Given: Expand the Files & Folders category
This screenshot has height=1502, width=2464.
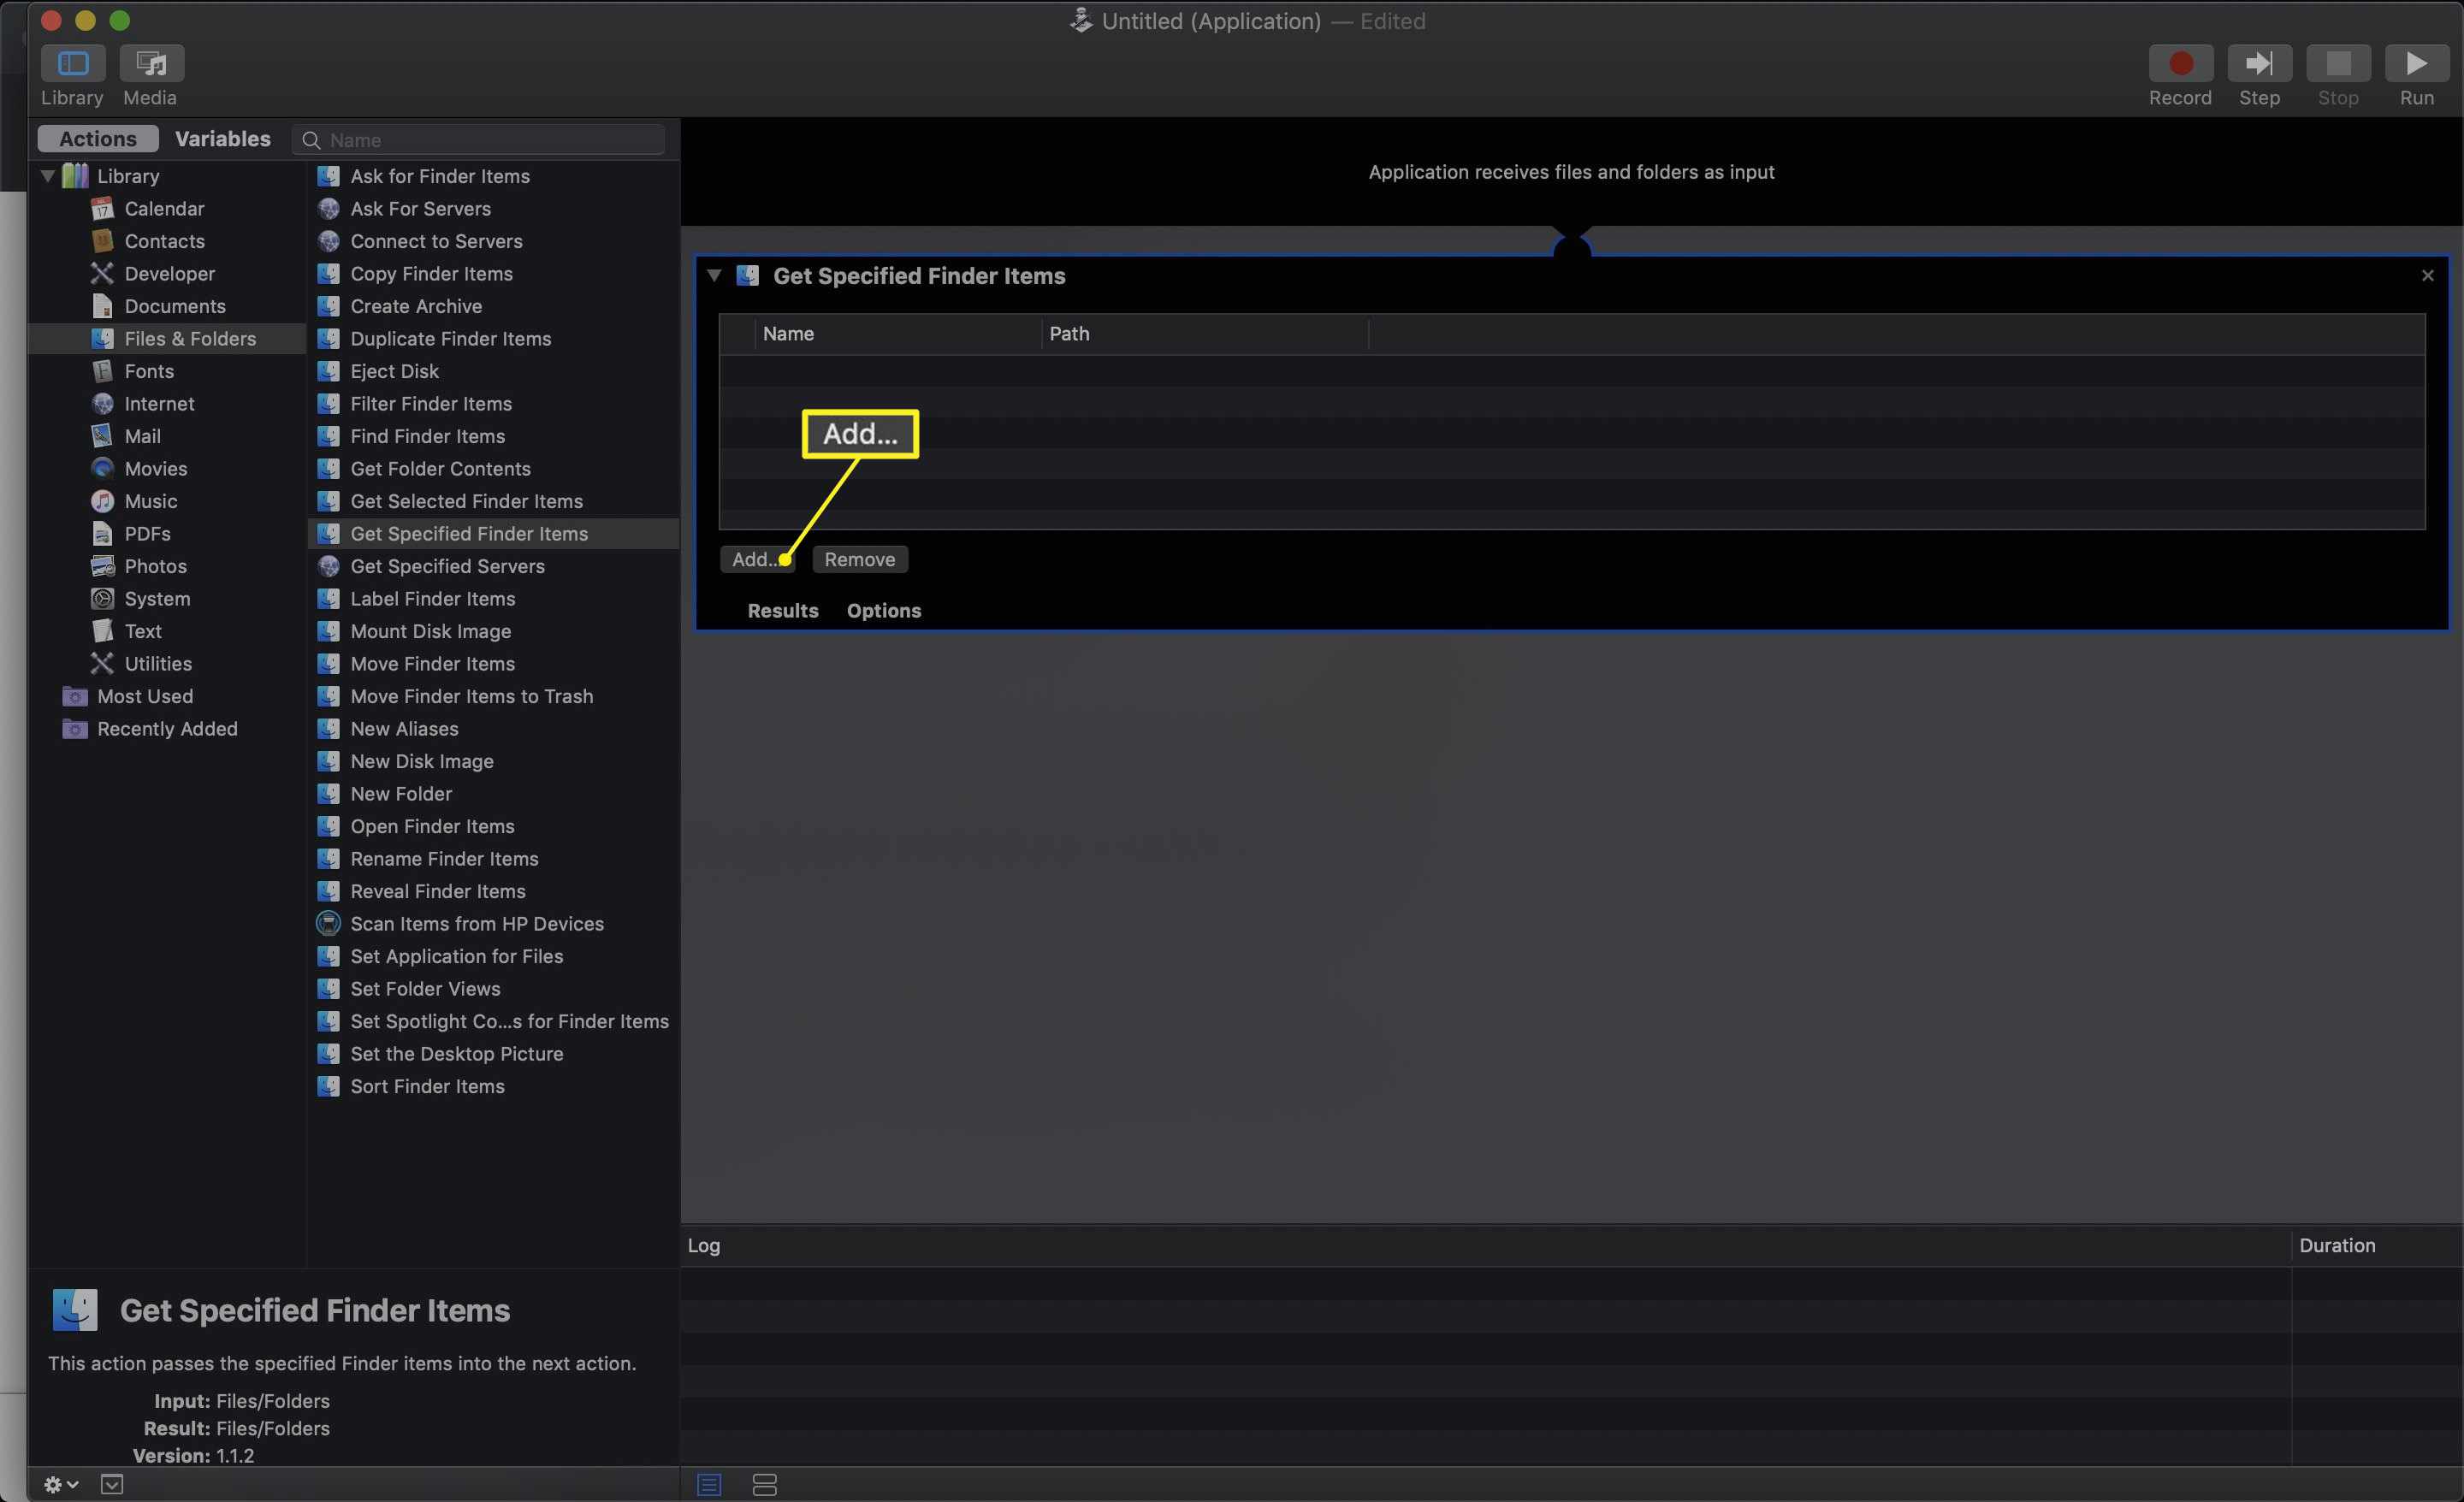Looking at the screenshot, I should 190,338.
